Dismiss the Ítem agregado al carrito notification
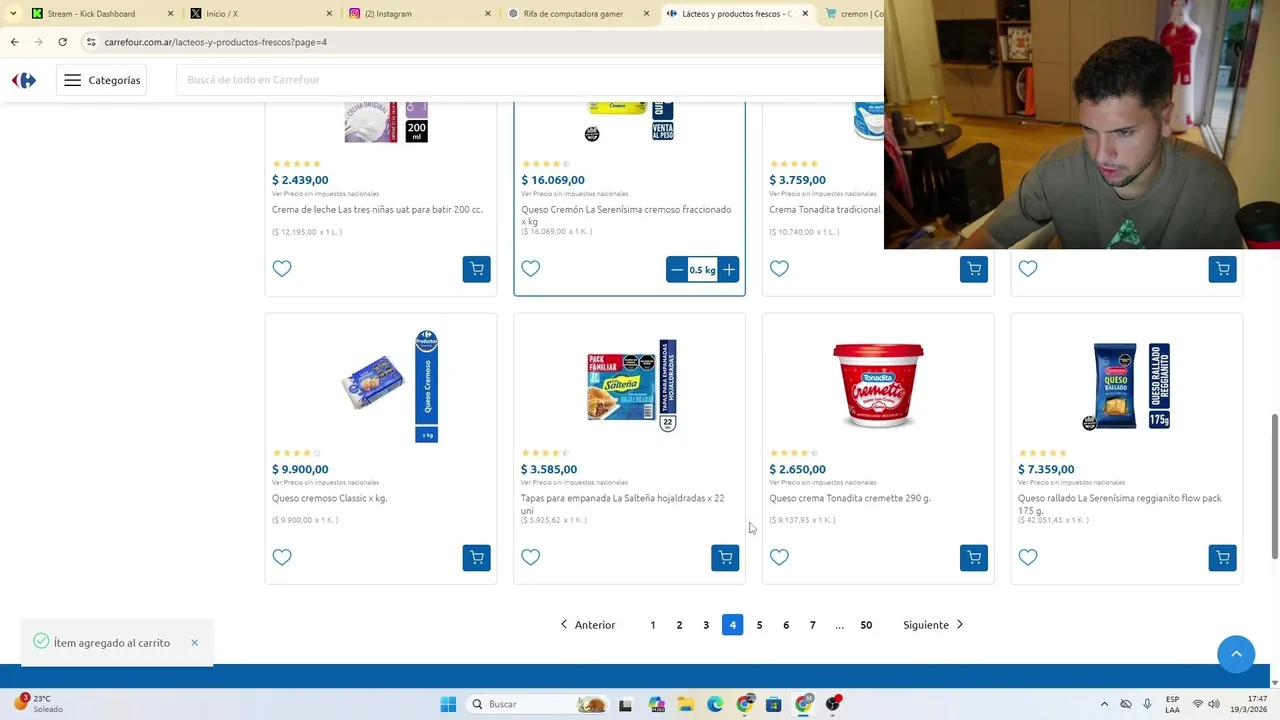Viewport: 1280px width, 720px height. coord(194,643)
